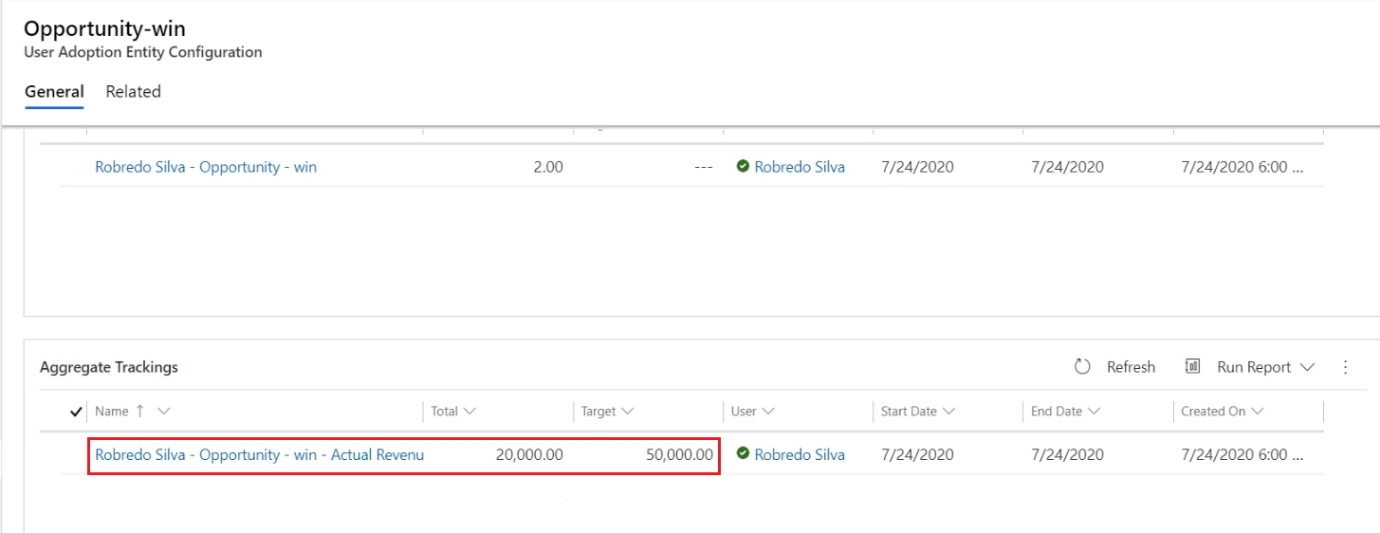Click the Created On 7/24/2020 6:00 cell in Aggregate row
Viewport: 1380px width, 533px height.
(1242, 454)
